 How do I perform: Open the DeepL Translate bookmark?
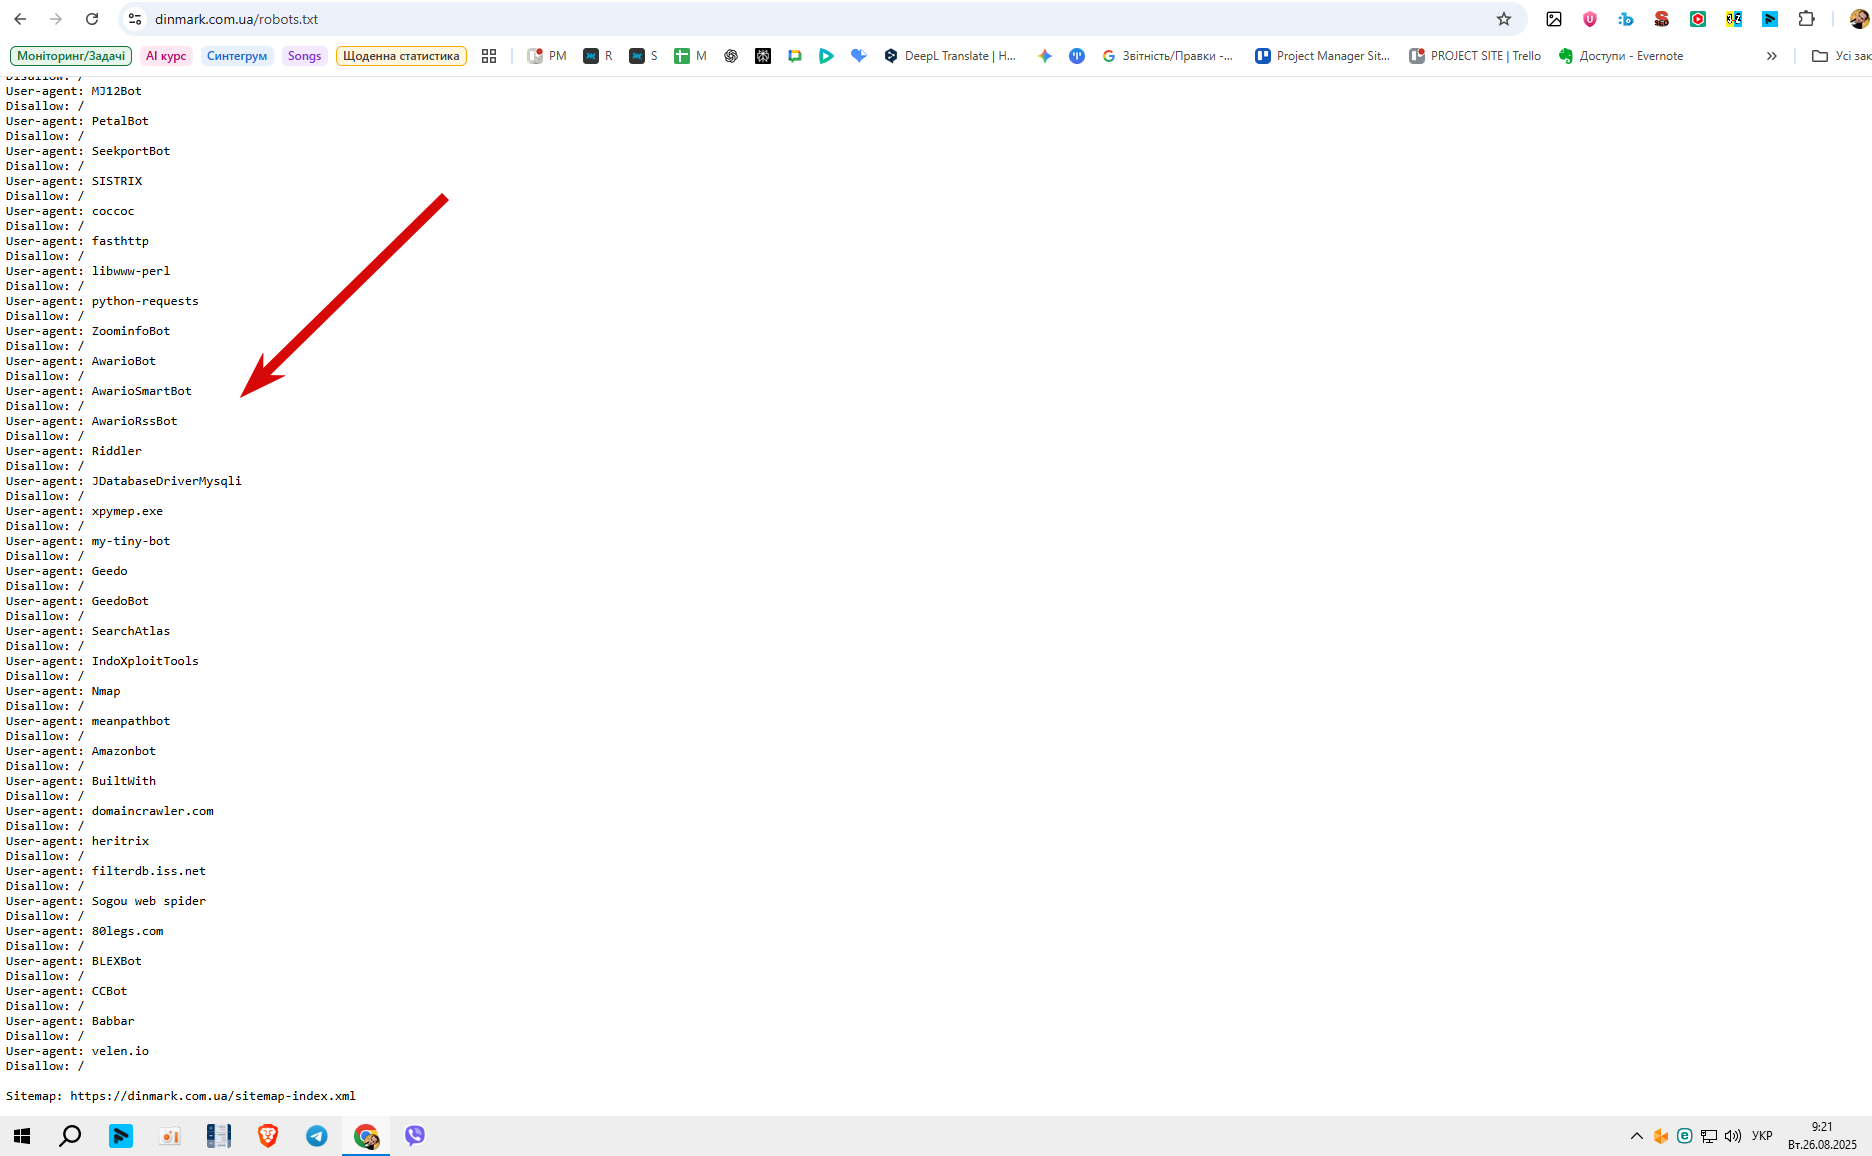point(950,56)
